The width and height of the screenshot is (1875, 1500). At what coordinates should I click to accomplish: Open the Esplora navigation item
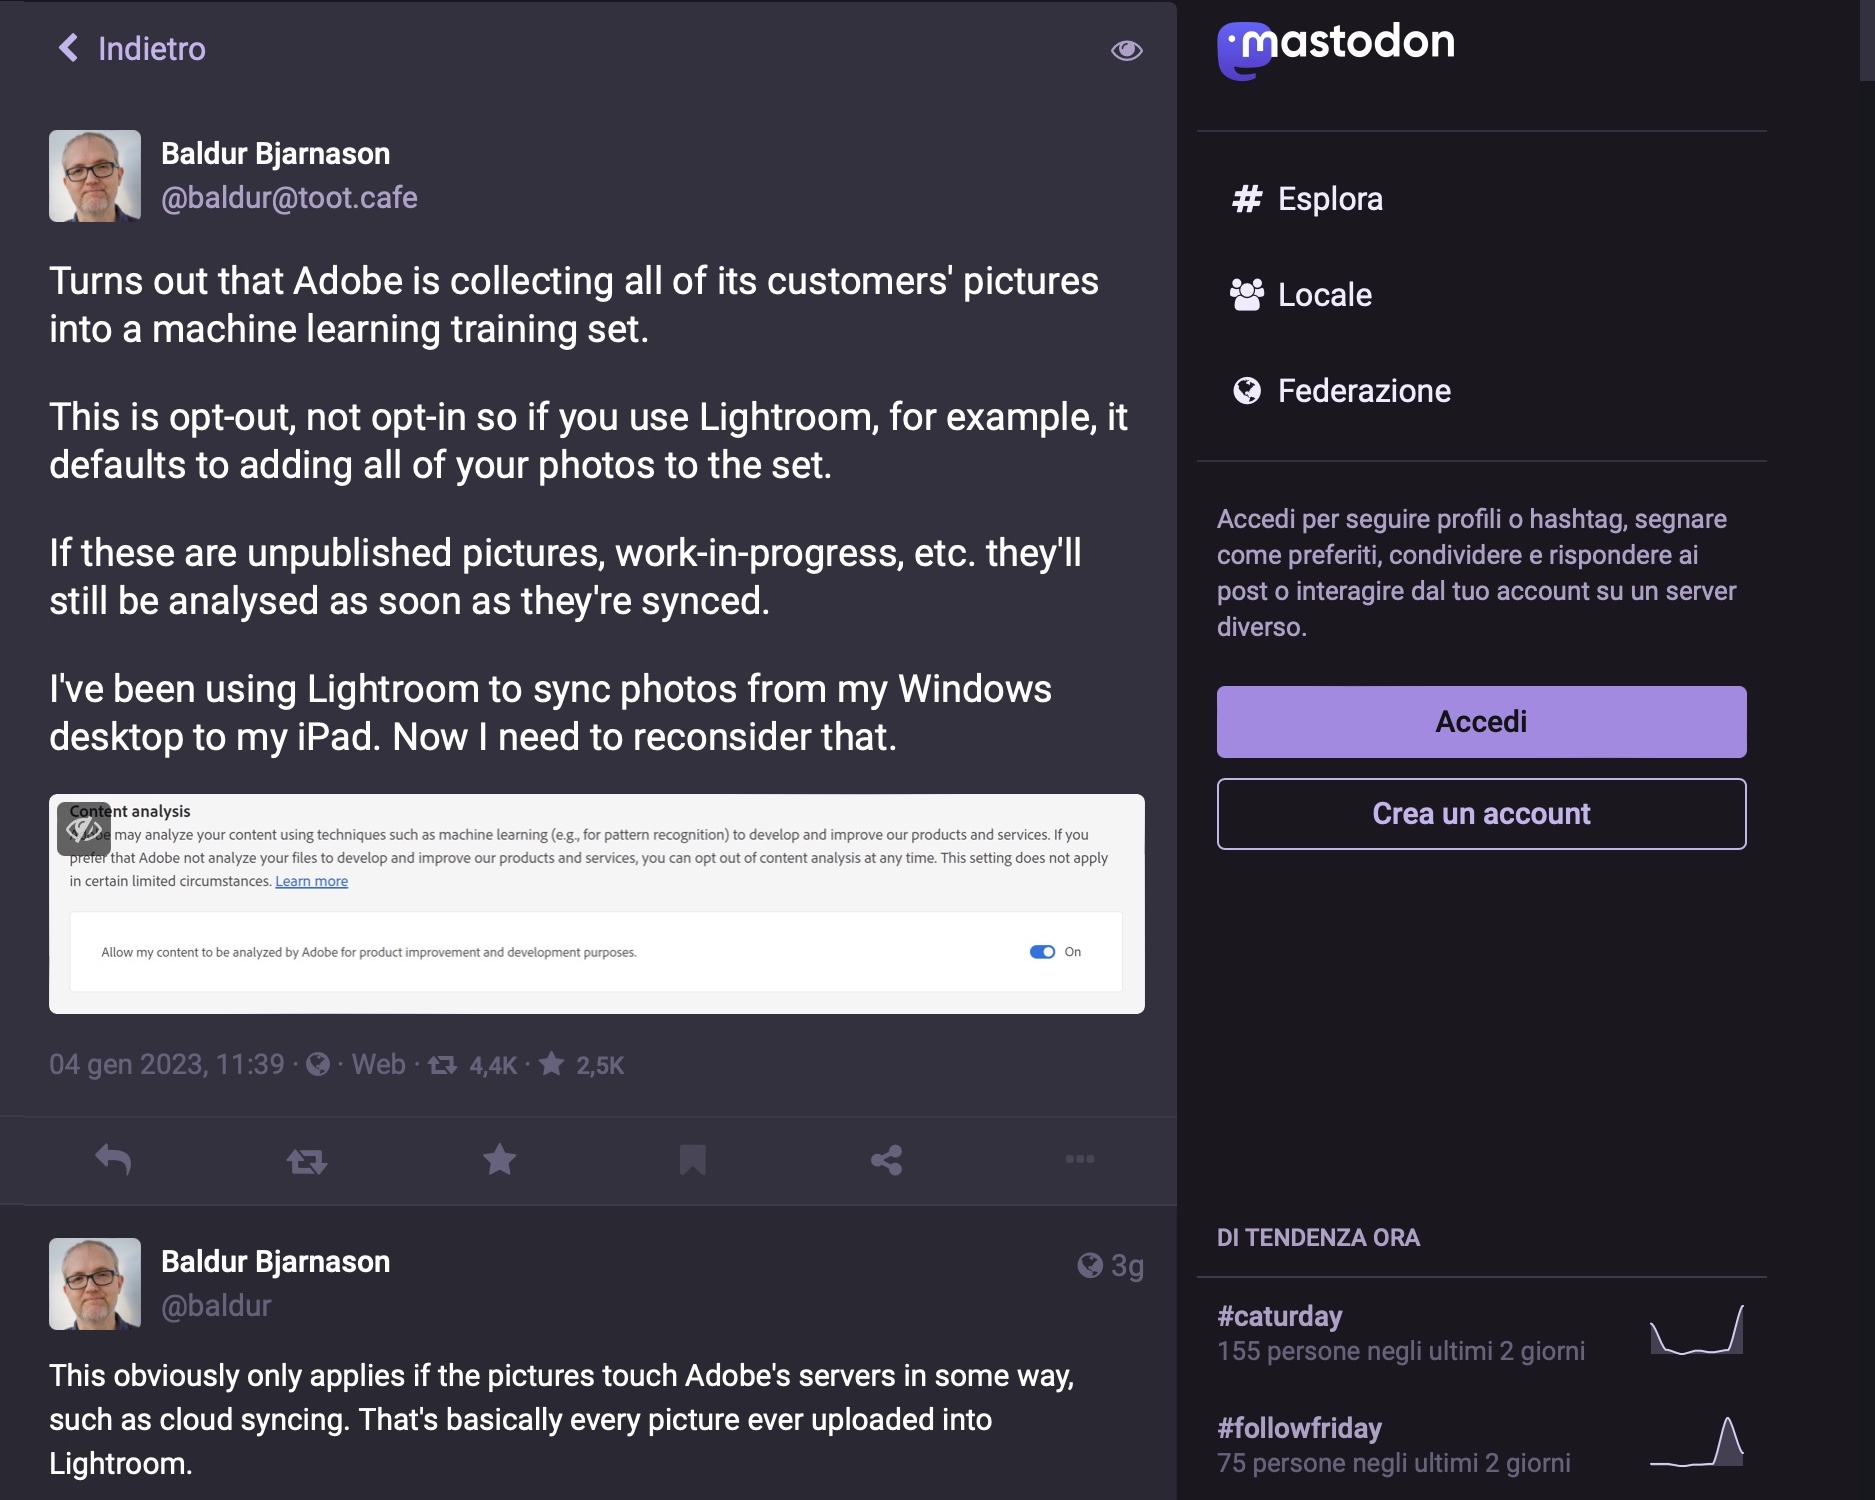1329,199
